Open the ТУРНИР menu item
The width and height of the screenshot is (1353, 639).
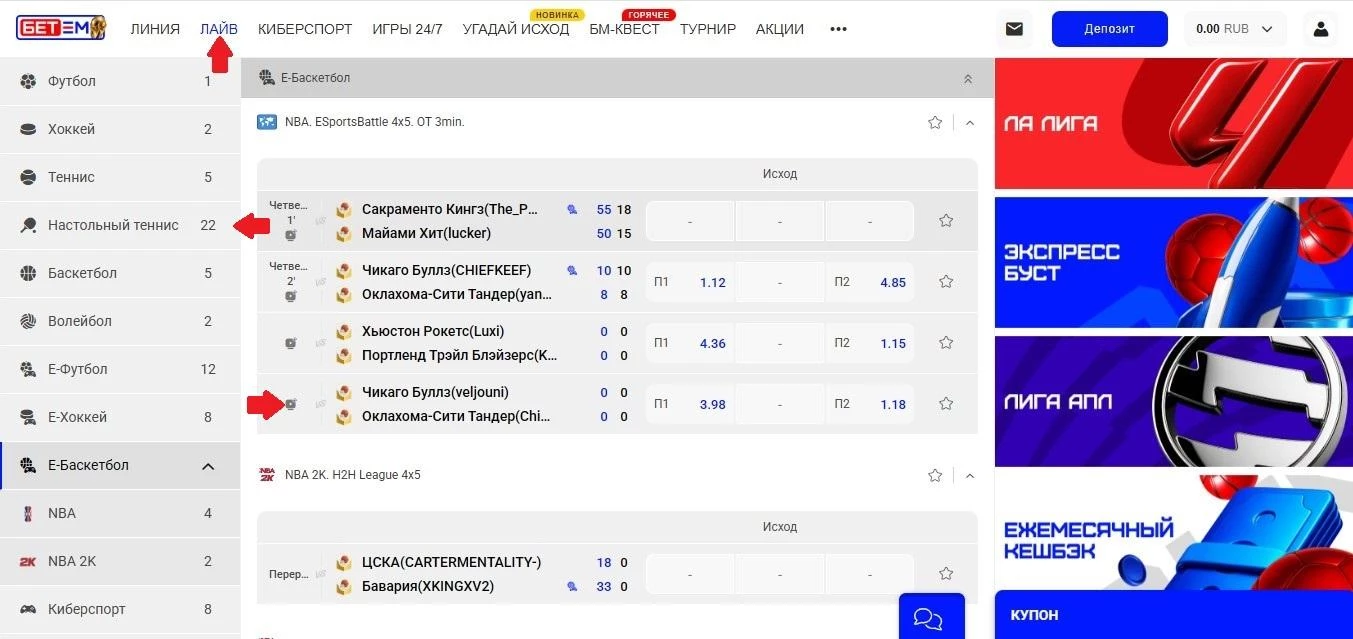pos(708,29)
